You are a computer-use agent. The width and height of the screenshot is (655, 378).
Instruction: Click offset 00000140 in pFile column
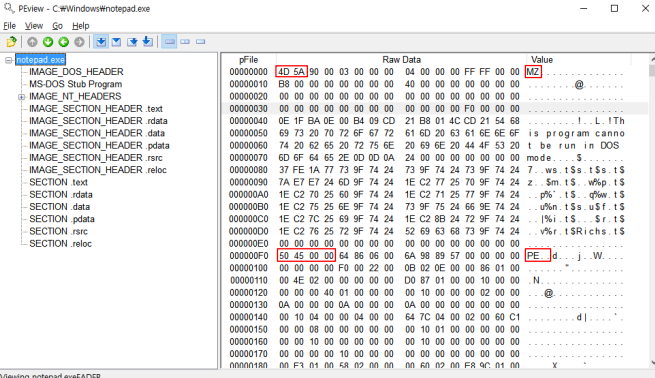click(248, 317)
